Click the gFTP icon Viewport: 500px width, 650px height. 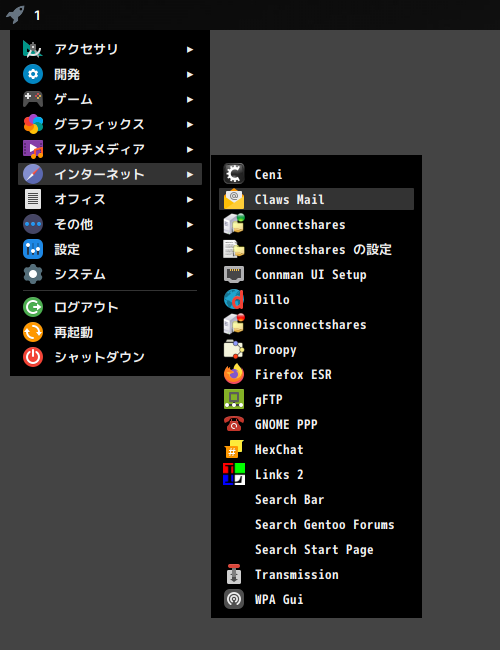(234, 399)
